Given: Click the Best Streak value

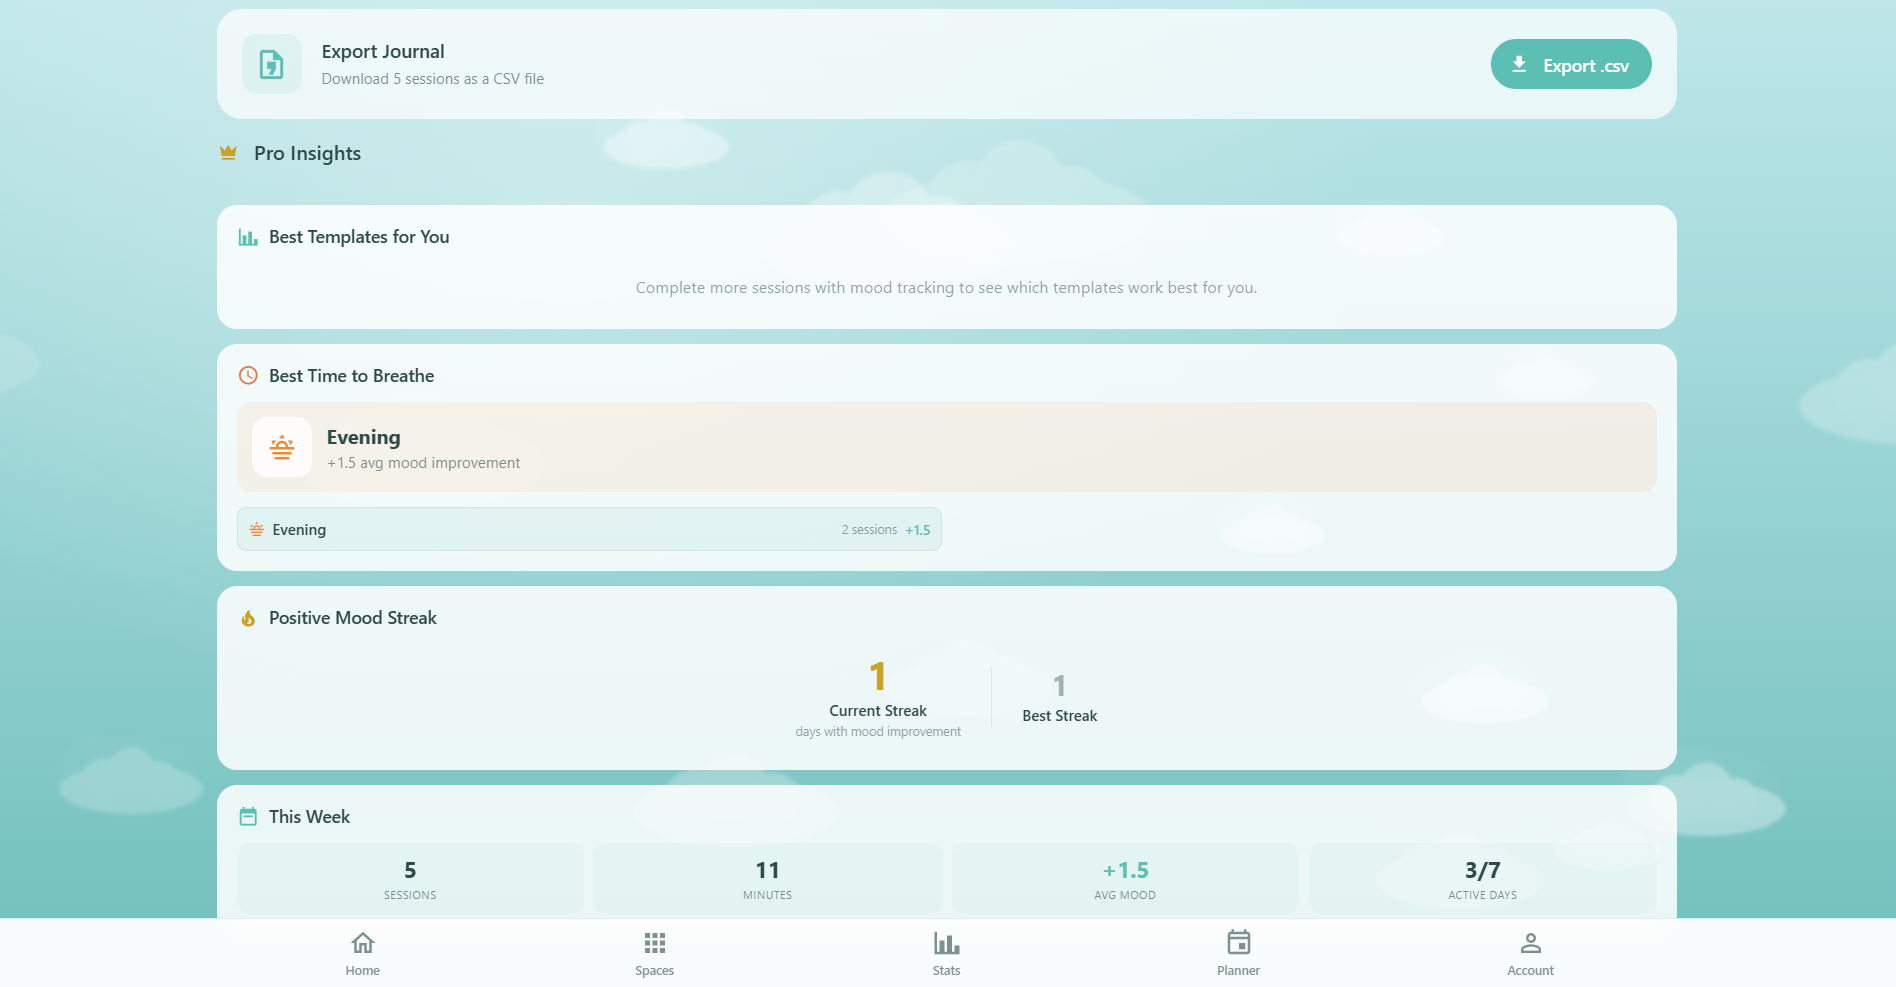Looking at the screenshot, I should (x=1059, y=686).
